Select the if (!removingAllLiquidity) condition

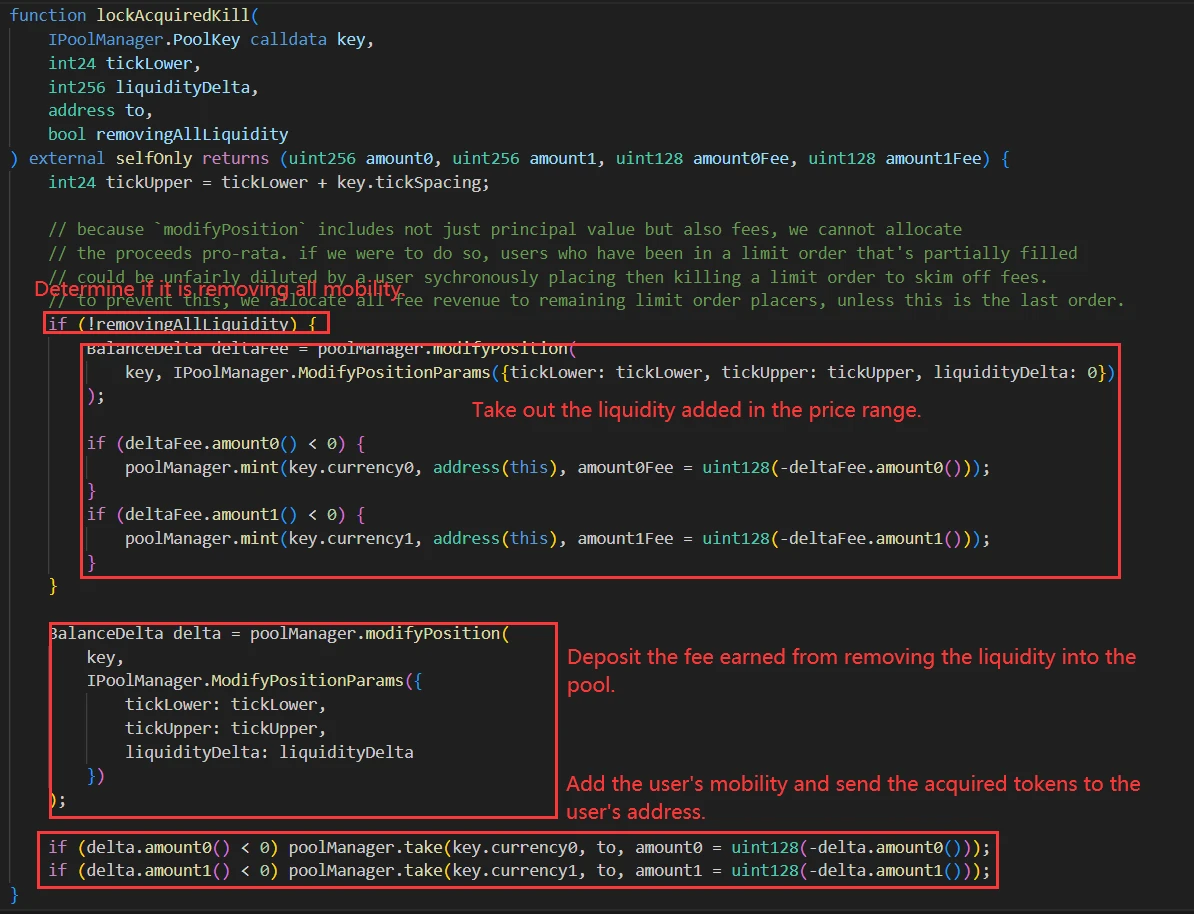coord(185,324)
